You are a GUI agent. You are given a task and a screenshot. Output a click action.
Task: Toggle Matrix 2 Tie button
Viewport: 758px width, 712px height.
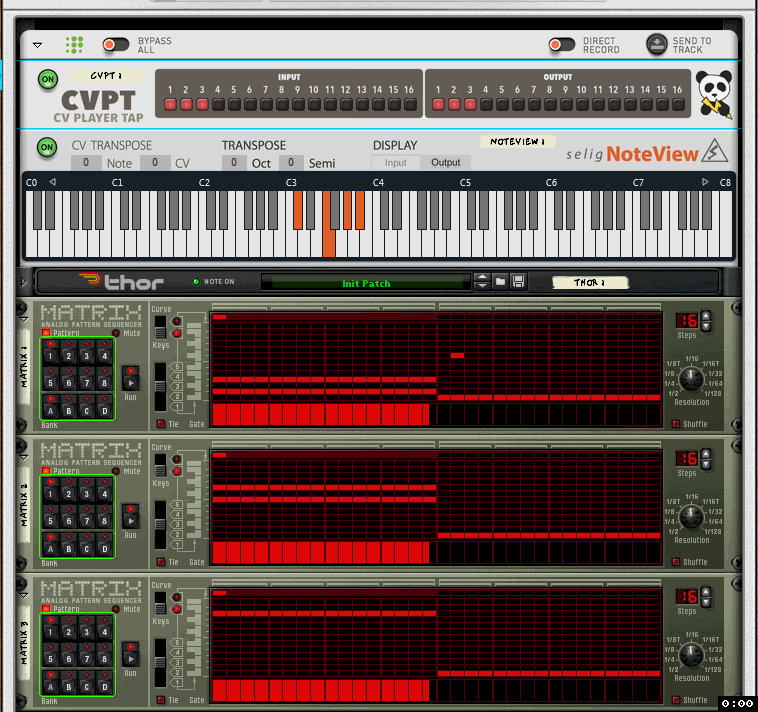[x=161, y=562]
